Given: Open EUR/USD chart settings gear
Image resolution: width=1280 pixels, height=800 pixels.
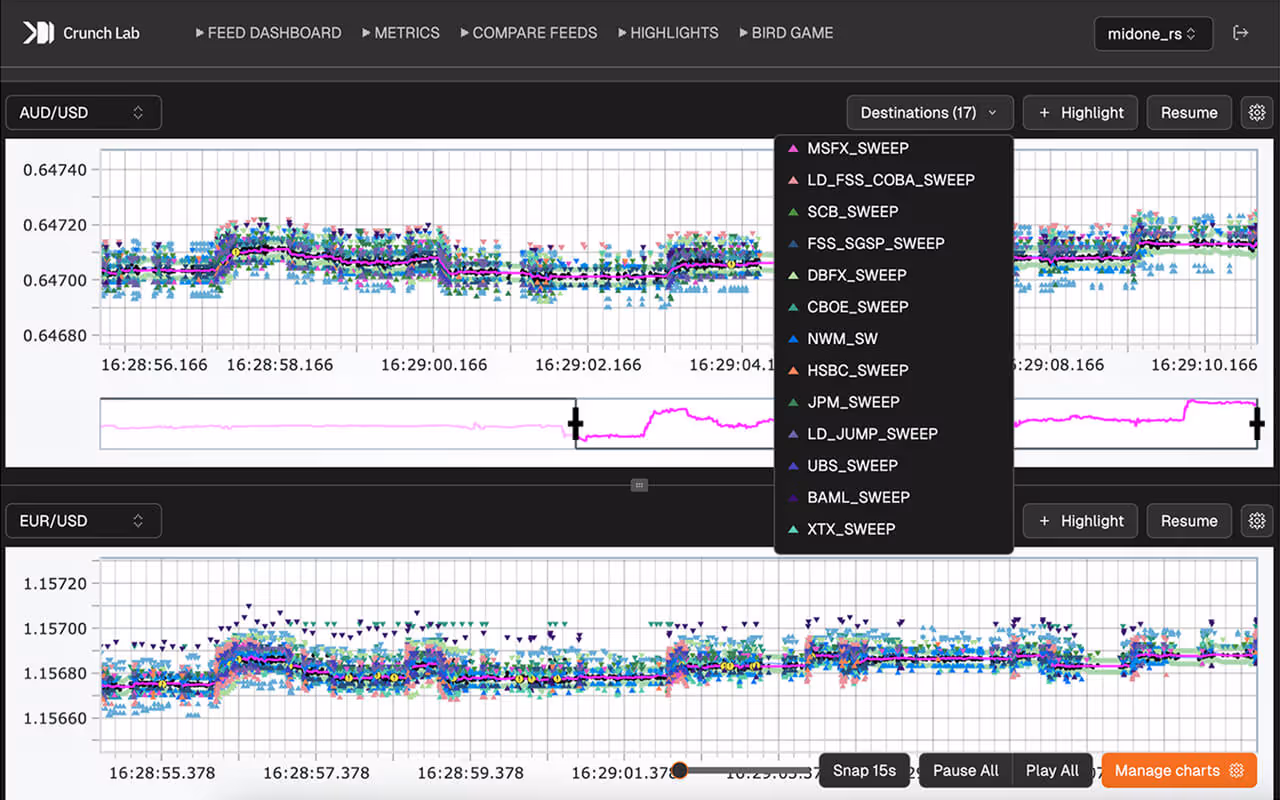Looking at the screenshot, I should click(x=1257, y=521).
